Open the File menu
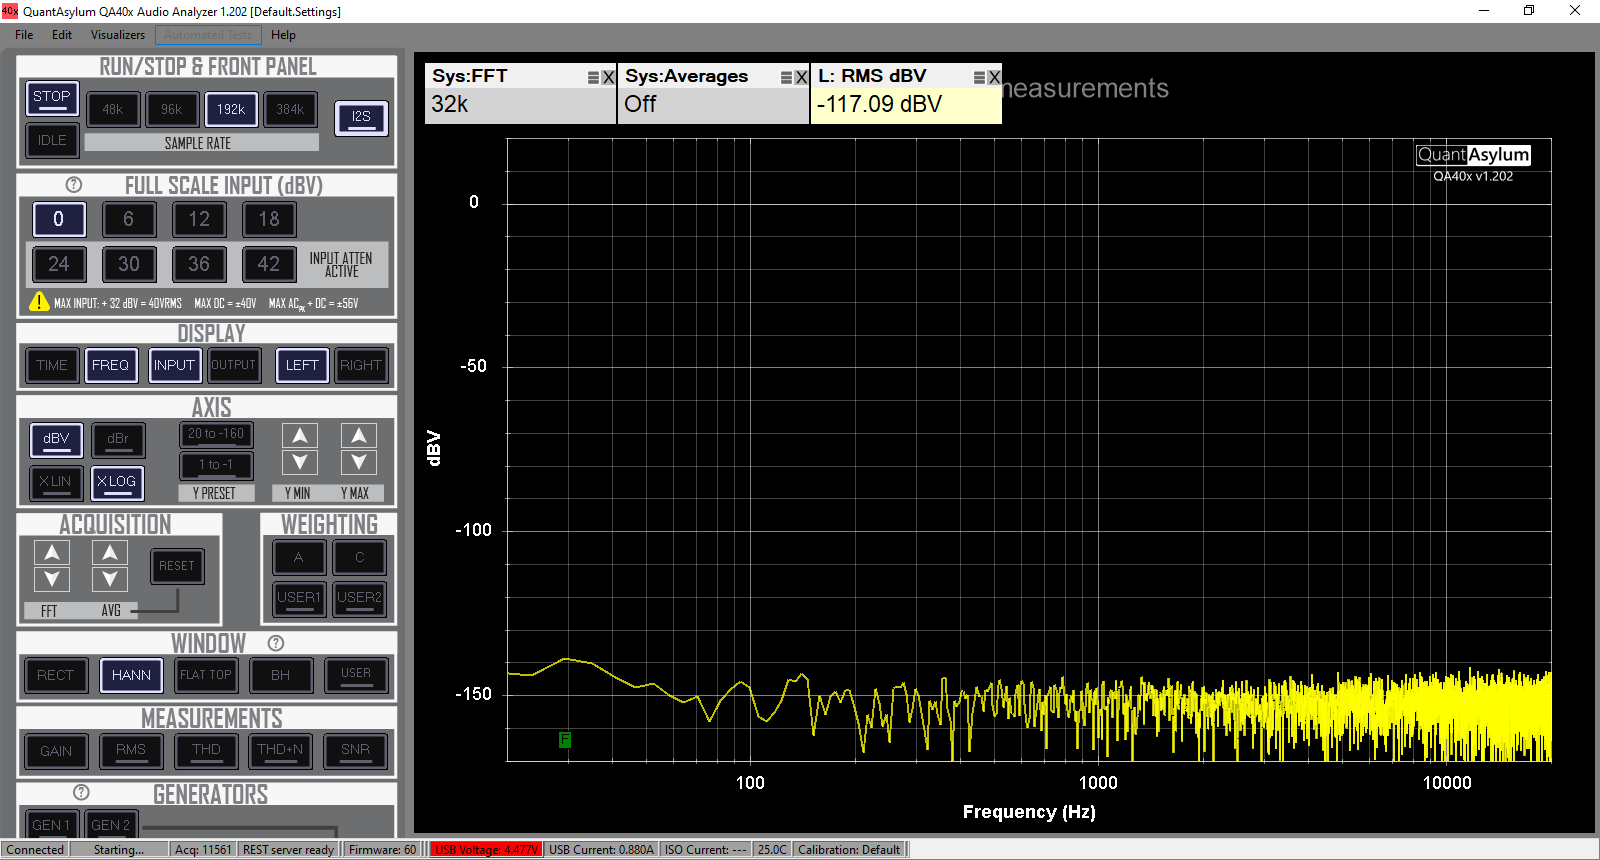The width and height of the screenshot is (1600, 860). [24, 35]
